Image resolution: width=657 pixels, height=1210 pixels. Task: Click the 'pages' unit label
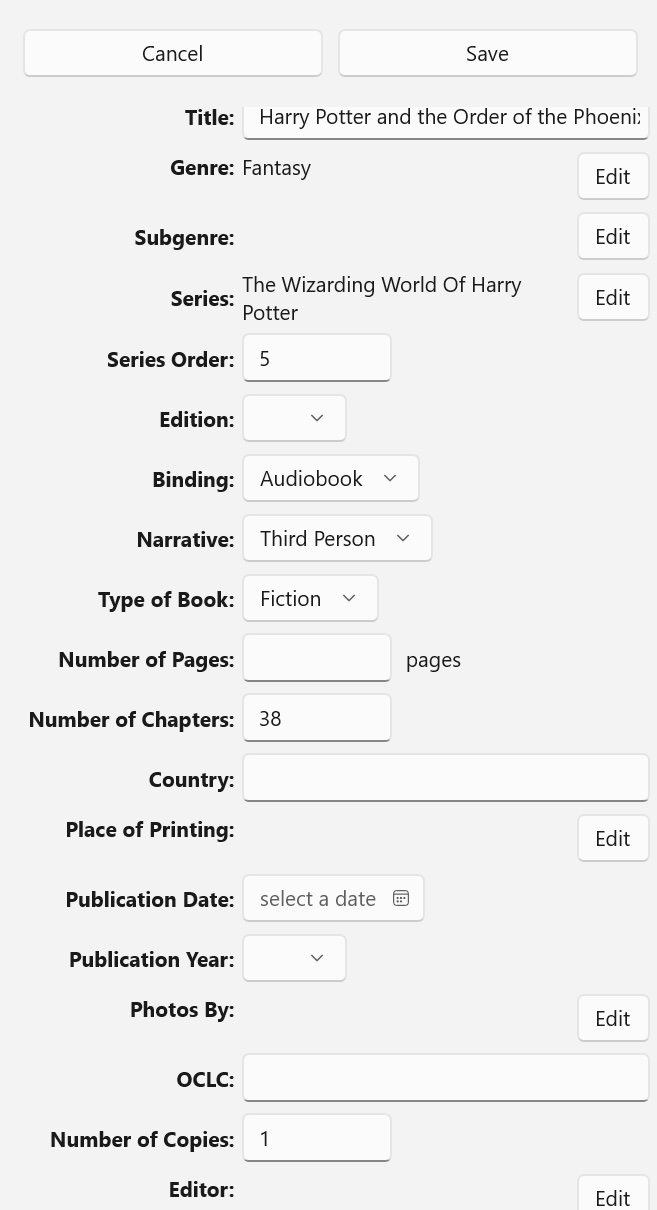[x=433, y=660]
